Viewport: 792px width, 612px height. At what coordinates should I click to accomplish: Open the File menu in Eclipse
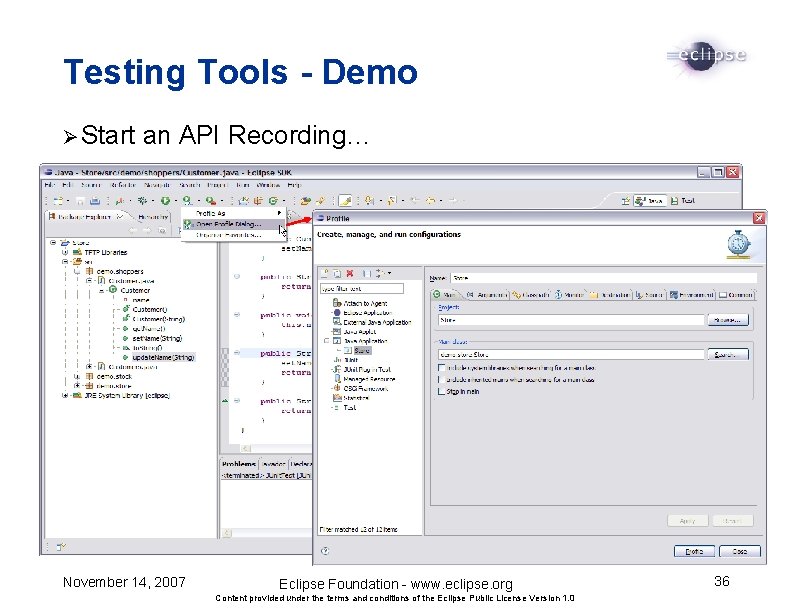(50, 185)
